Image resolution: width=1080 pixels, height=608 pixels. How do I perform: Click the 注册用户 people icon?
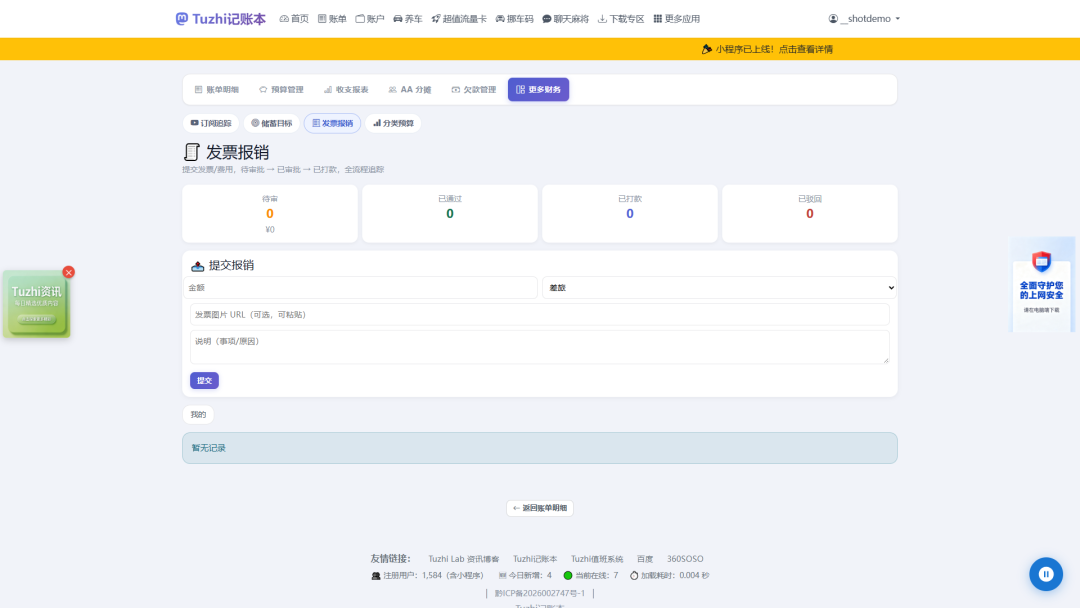click(x=376, y=576)
